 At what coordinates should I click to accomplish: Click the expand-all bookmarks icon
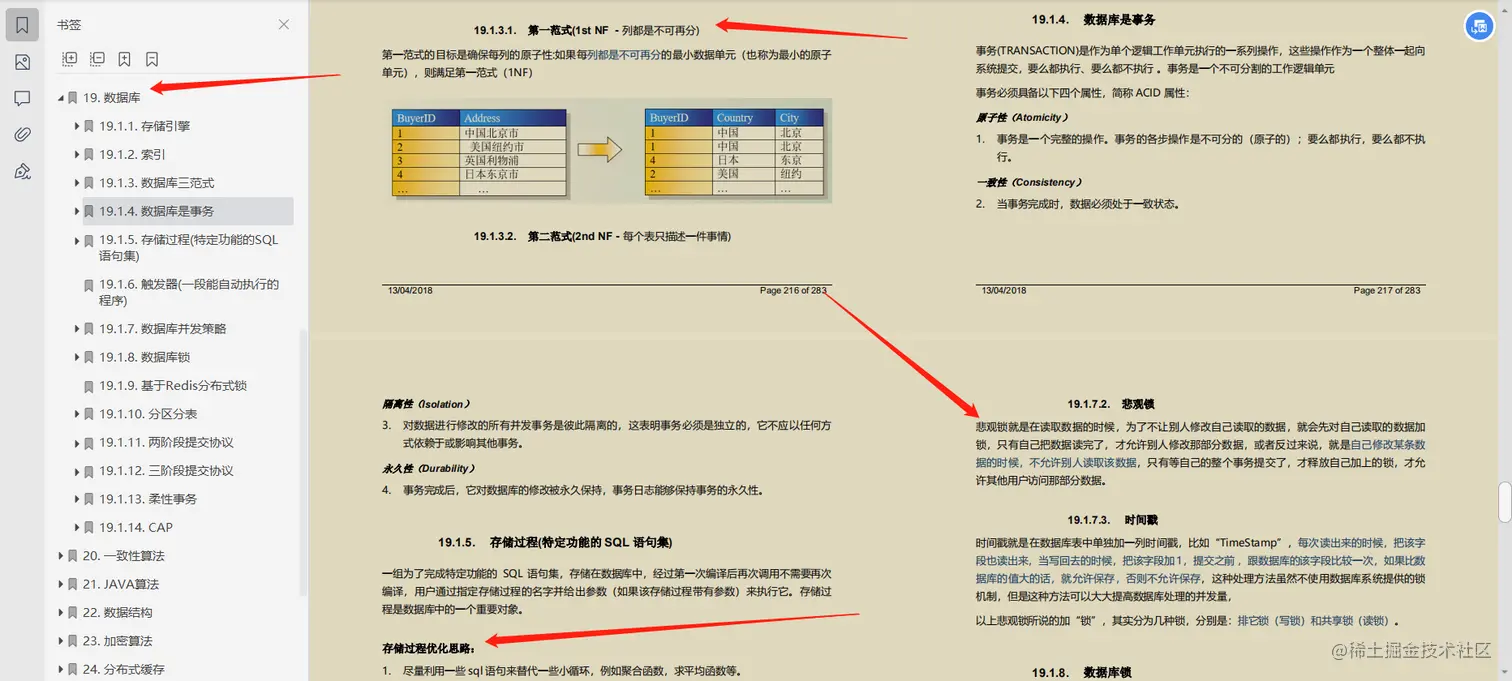click(69, 59)
